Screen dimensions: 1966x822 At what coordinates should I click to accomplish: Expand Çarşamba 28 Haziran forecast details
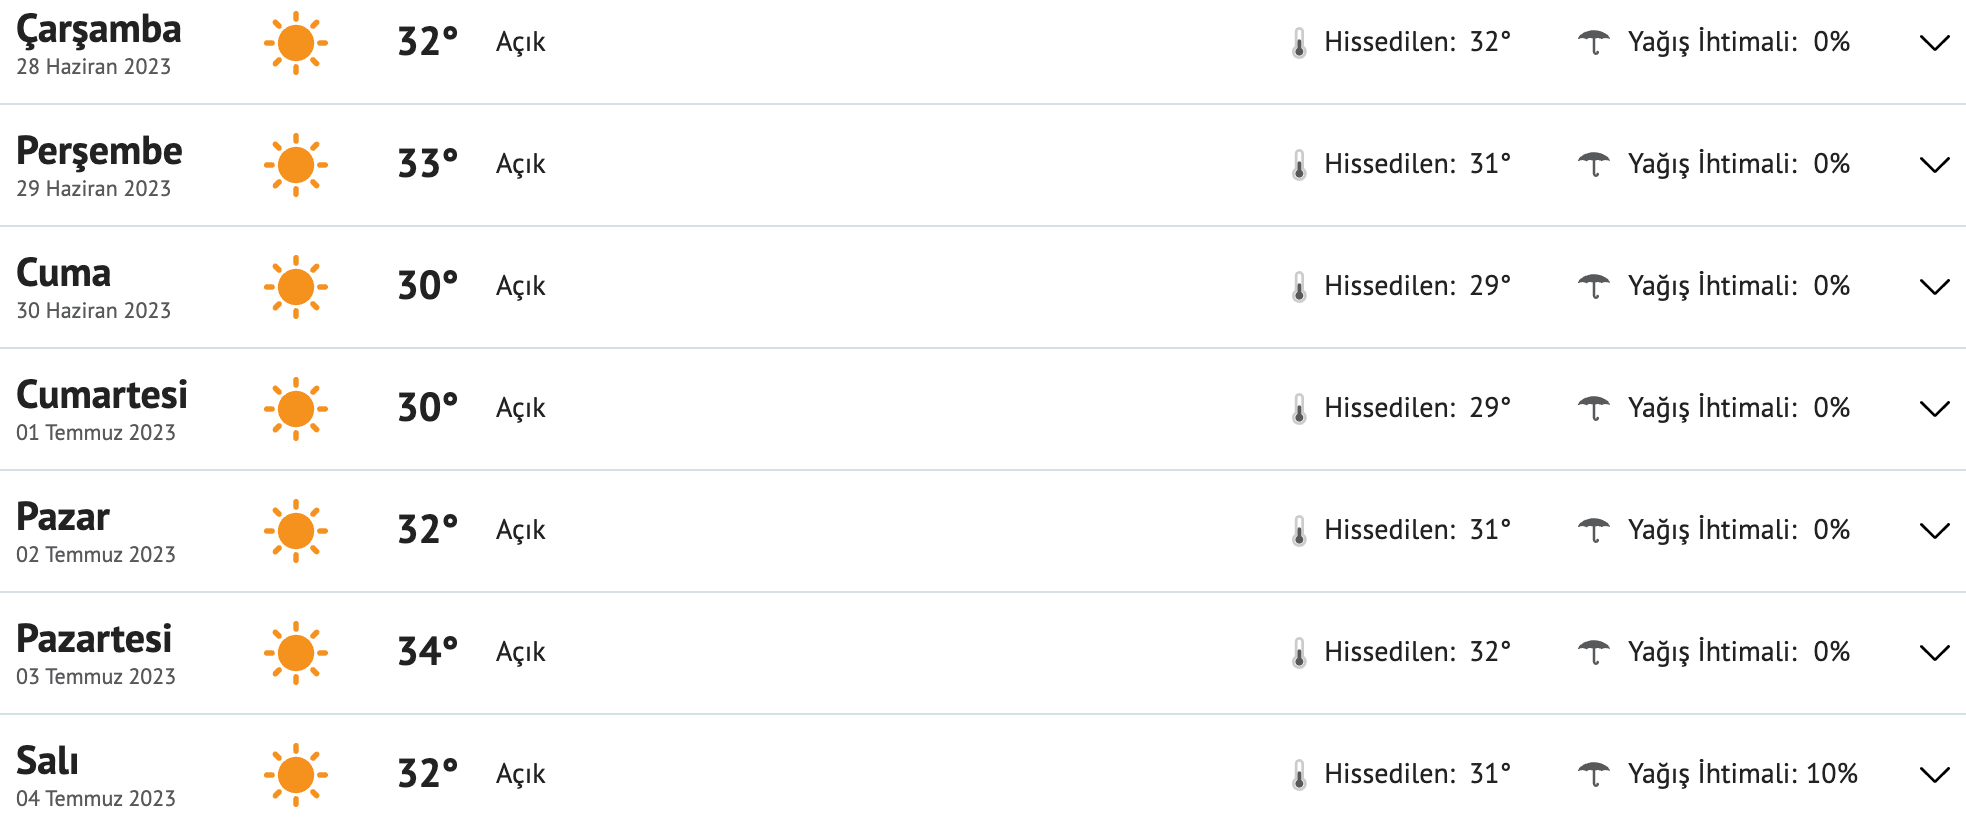pyautogui.click(x=1935, y=43)
